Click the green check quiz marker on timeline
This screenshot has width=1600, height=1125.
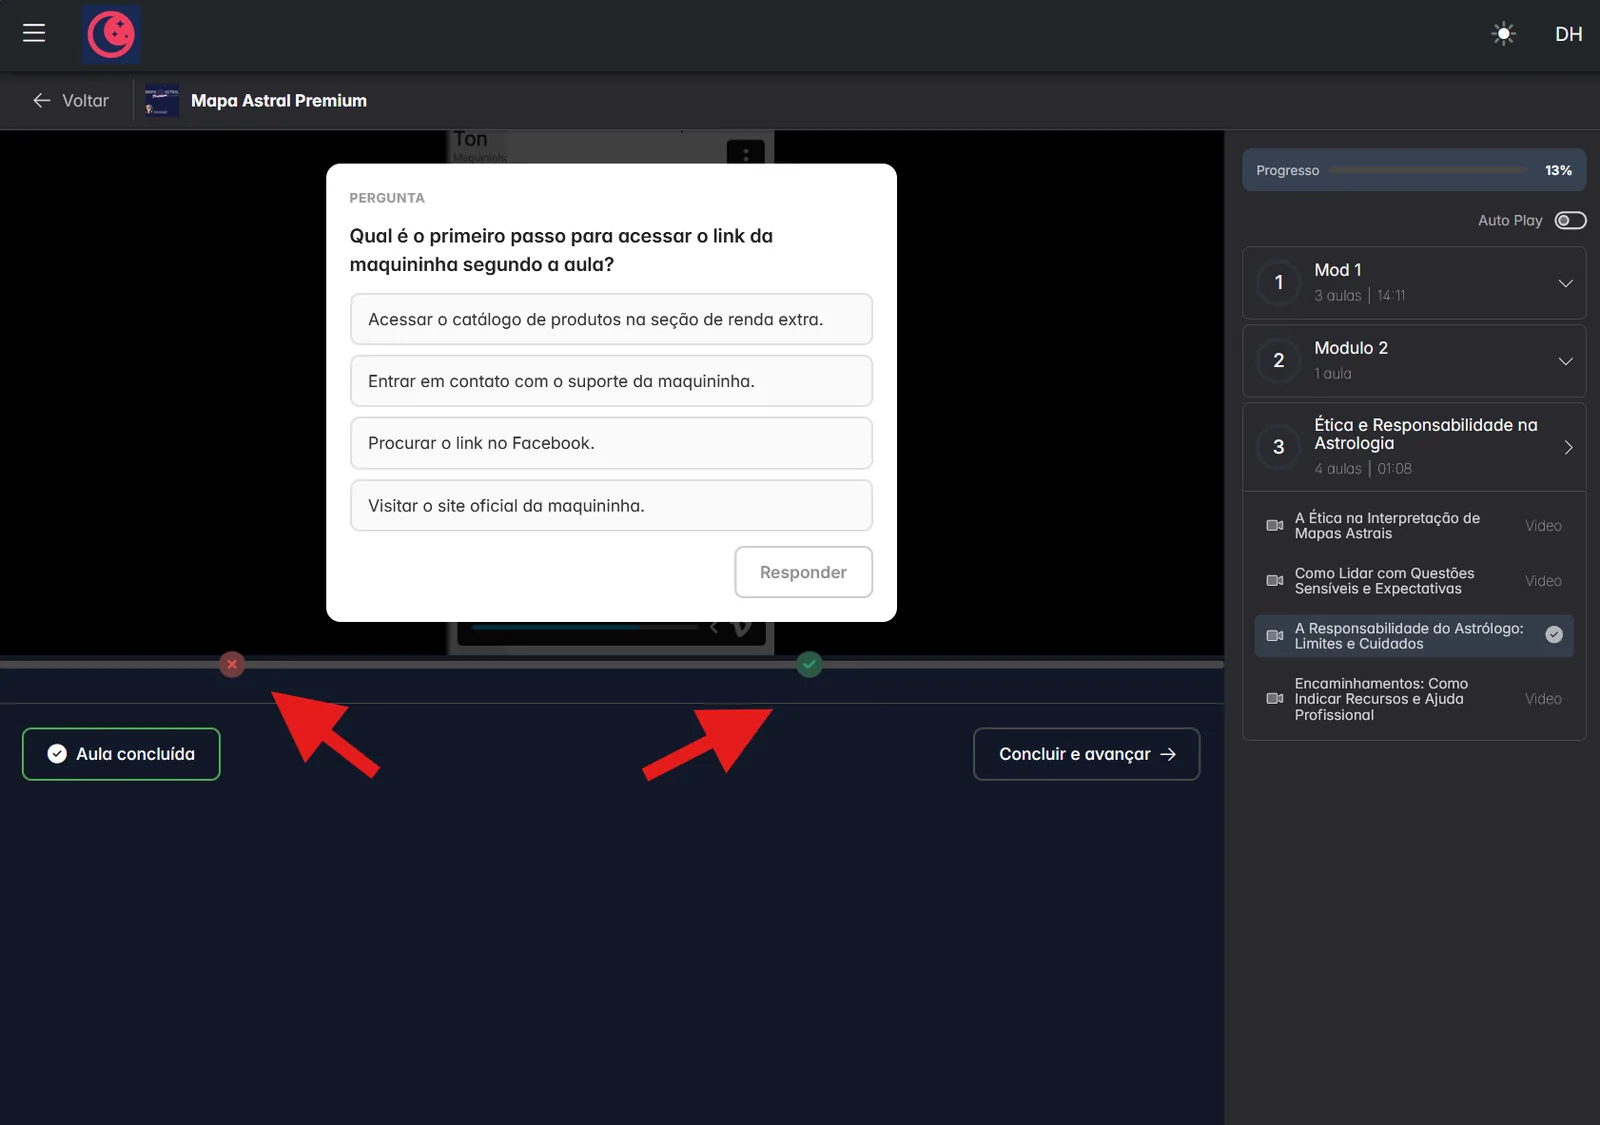pos(810,664)
